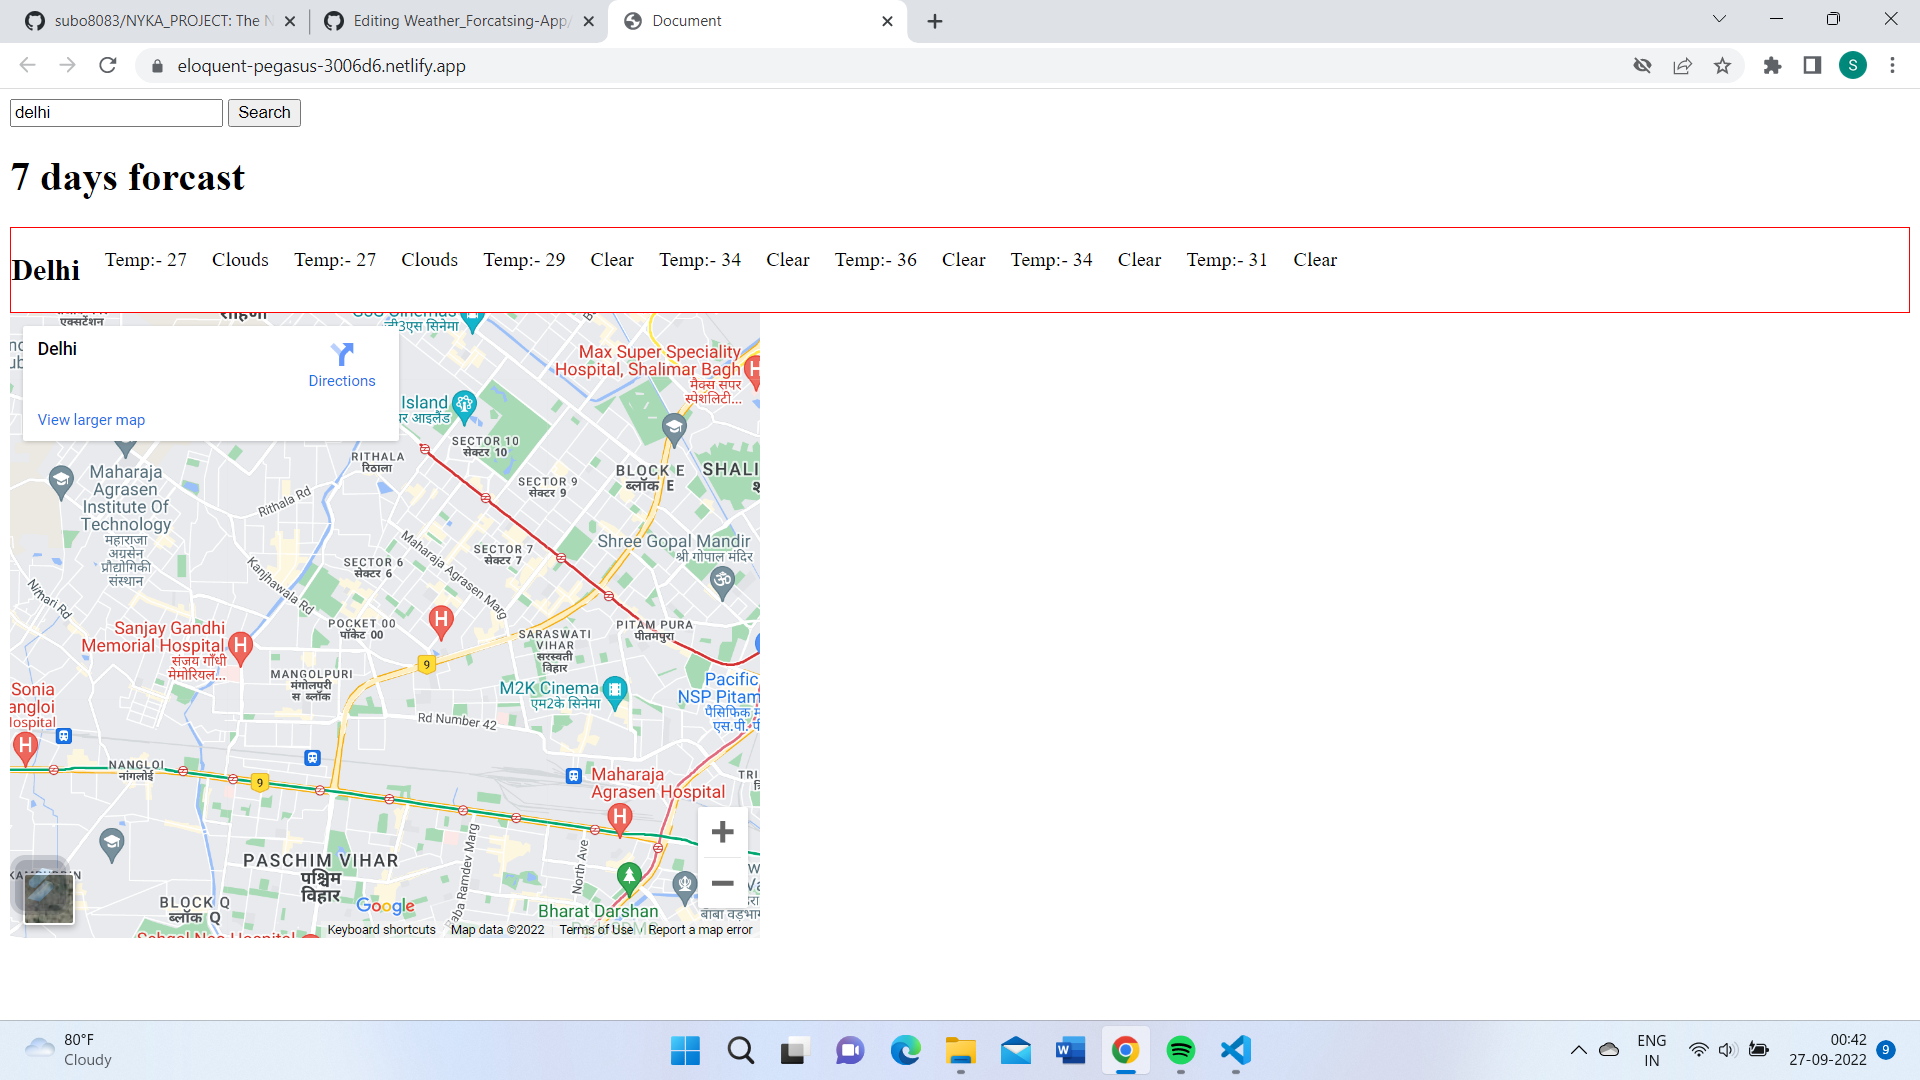This screenshot has height=1080, width=1920.
Task: Open Chrome's three-dot customize menu
Action: coord(1892,65)
